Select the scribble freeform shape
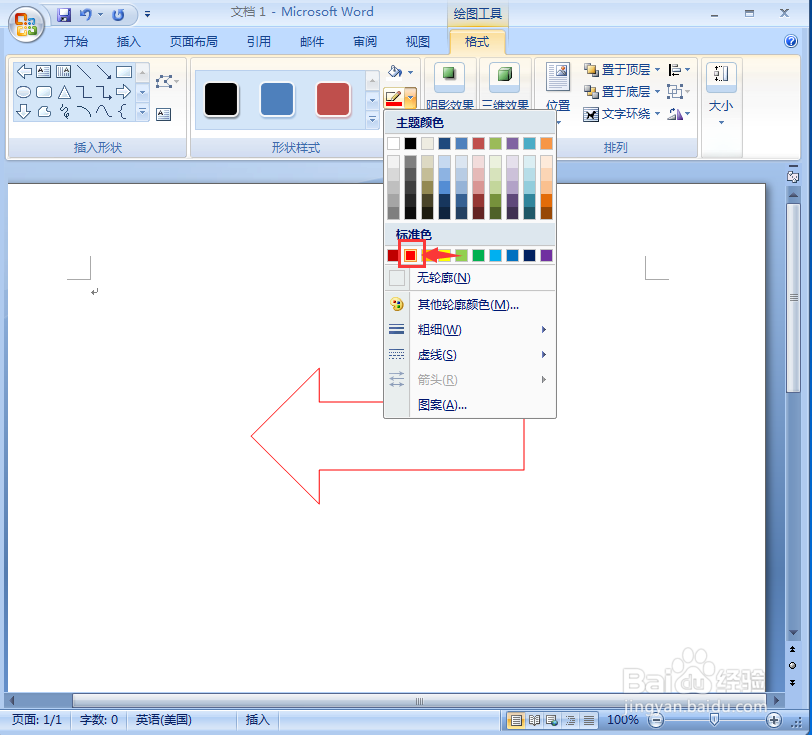This screenshot has width=812, height=735. 64,111
